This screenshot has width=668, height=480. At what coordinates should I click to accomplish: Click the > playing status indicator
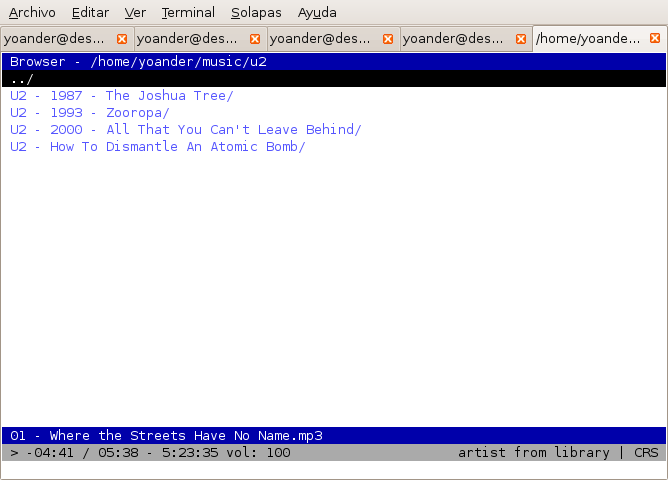[x=14, y=452]
